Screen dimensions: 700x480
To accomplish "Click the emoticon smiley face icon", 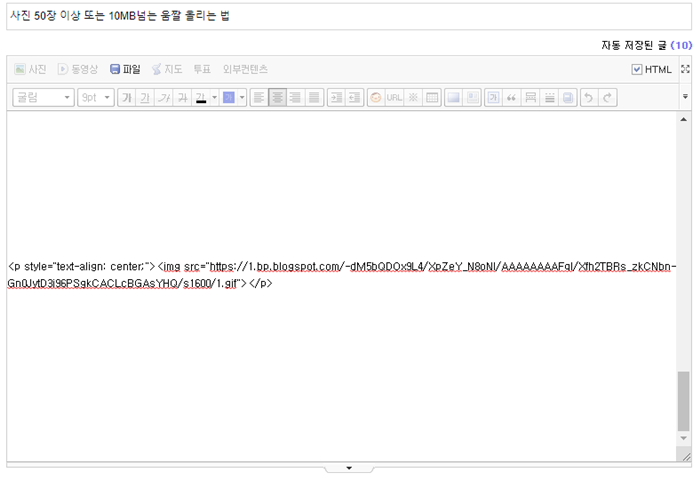I will point(376,97).
